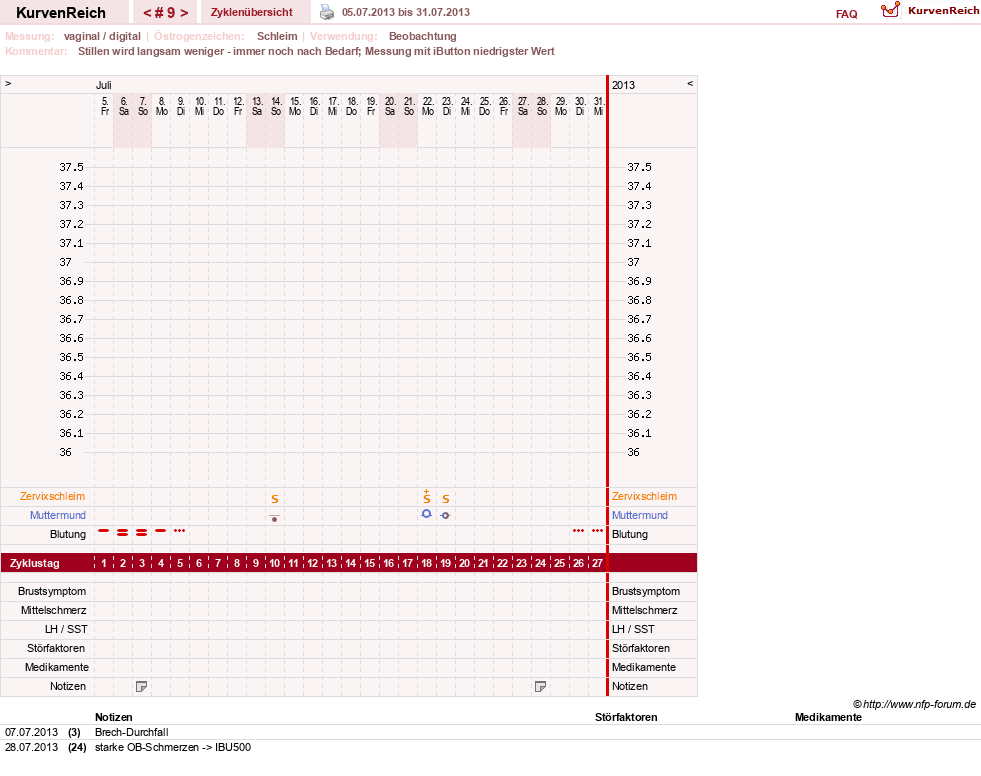Click the cervical mucus S symbol on day 10
This screenshot has height=776, width=981.
(275, 499)
